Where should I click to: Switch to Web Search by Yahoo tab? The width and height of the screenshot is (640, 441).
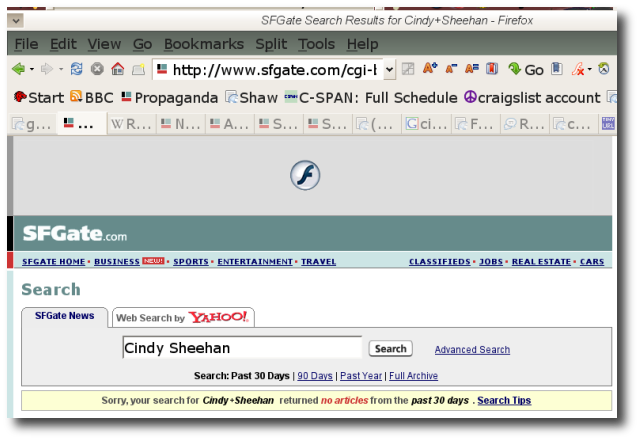tap(182, 318)
